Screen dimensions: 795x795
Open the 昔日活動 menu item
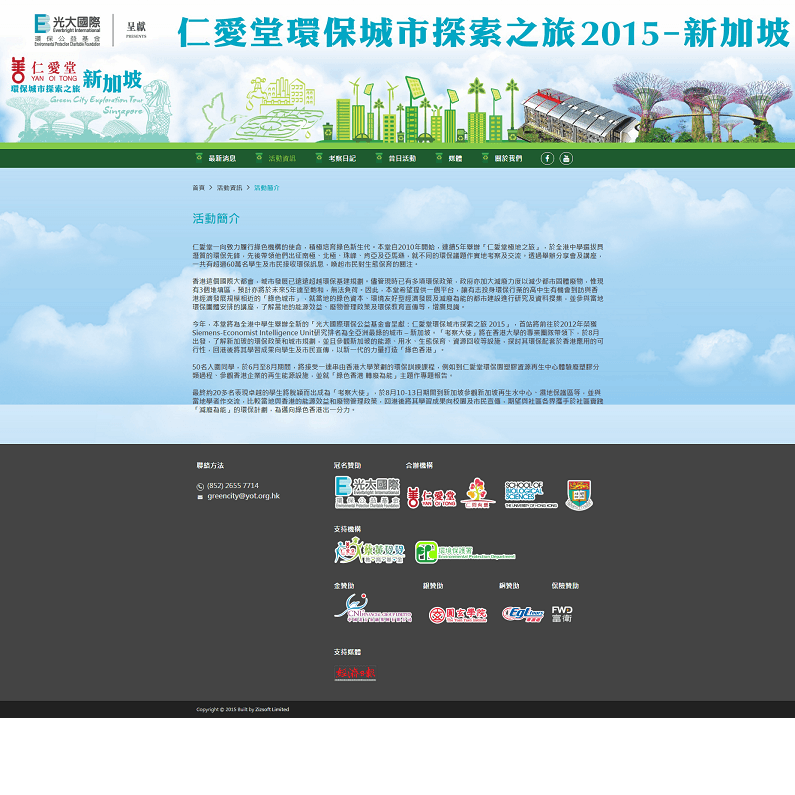[402, 159]
